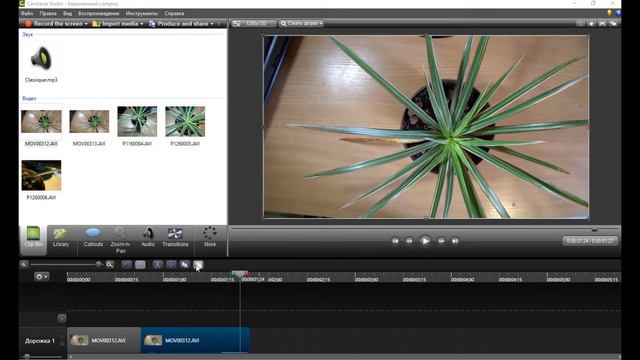Viewport: 640px width, 360px height.
Task: Open the Правка menu
Action: coord(48,13)
